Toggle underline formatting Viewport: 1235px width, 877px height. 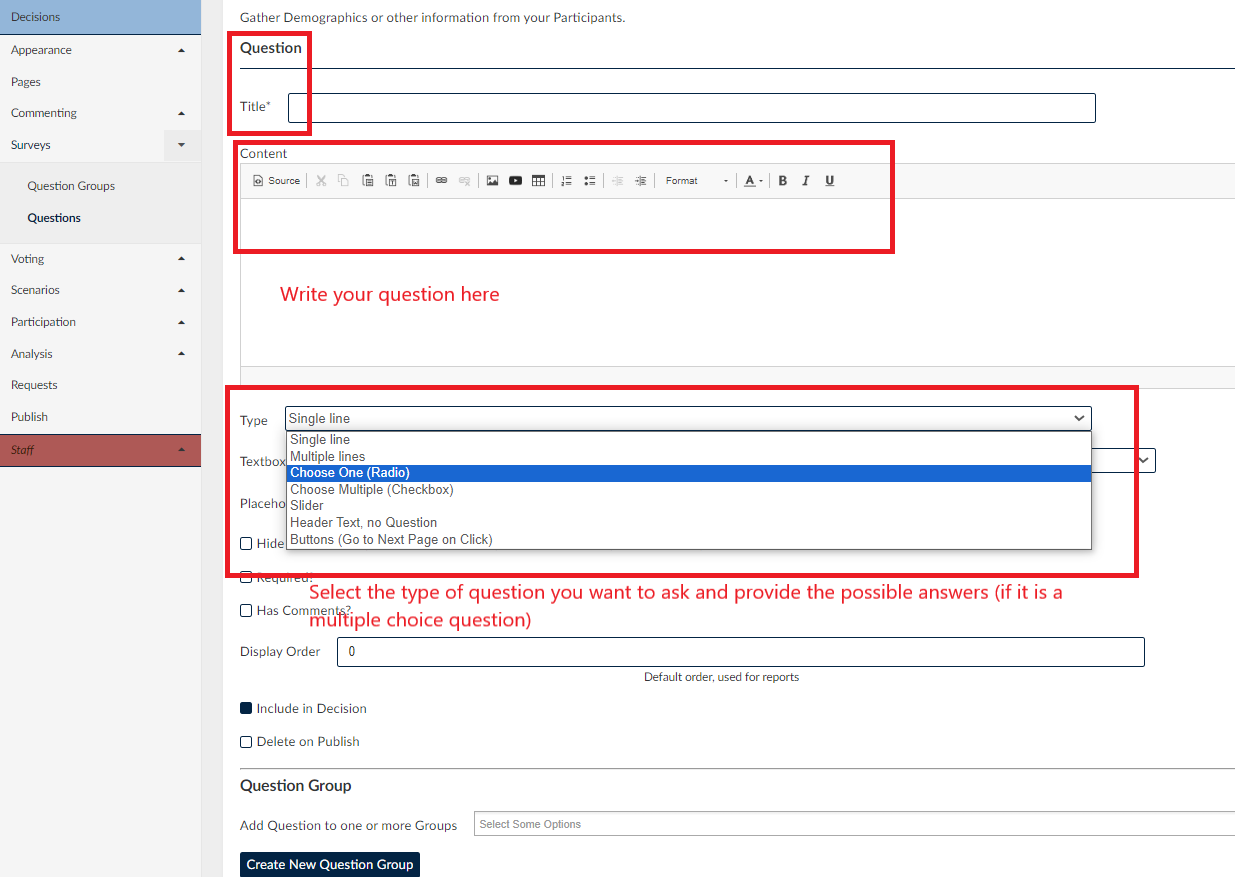pos(829,181)
